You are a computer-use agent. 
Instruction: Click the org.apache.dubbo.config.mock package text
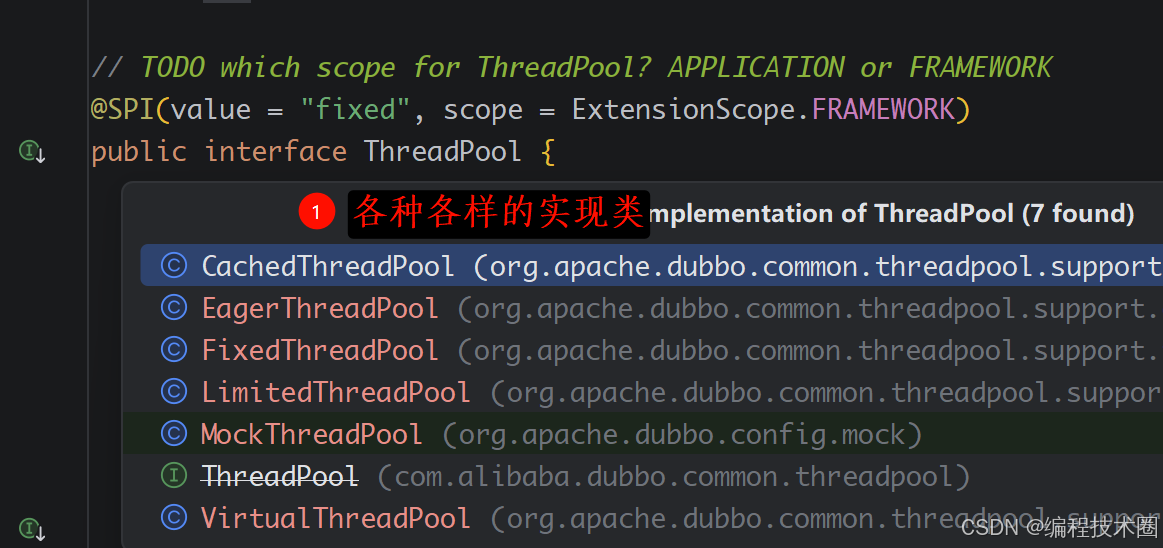coord(682,435)
